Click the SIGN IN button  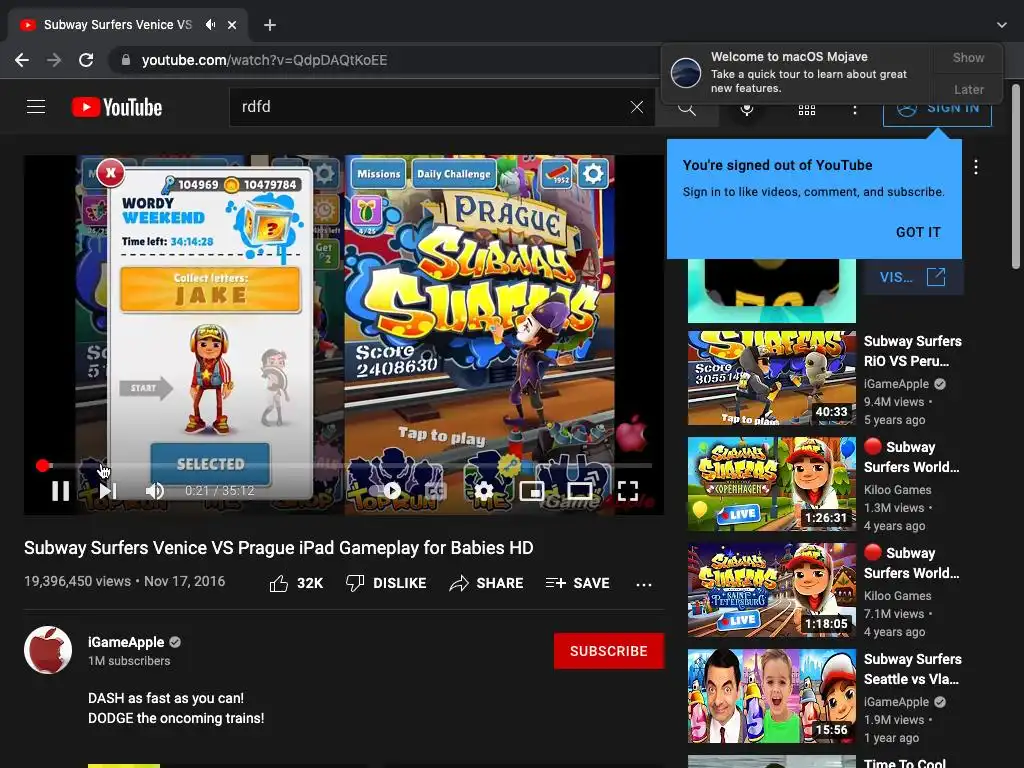[x=937, y=109]
